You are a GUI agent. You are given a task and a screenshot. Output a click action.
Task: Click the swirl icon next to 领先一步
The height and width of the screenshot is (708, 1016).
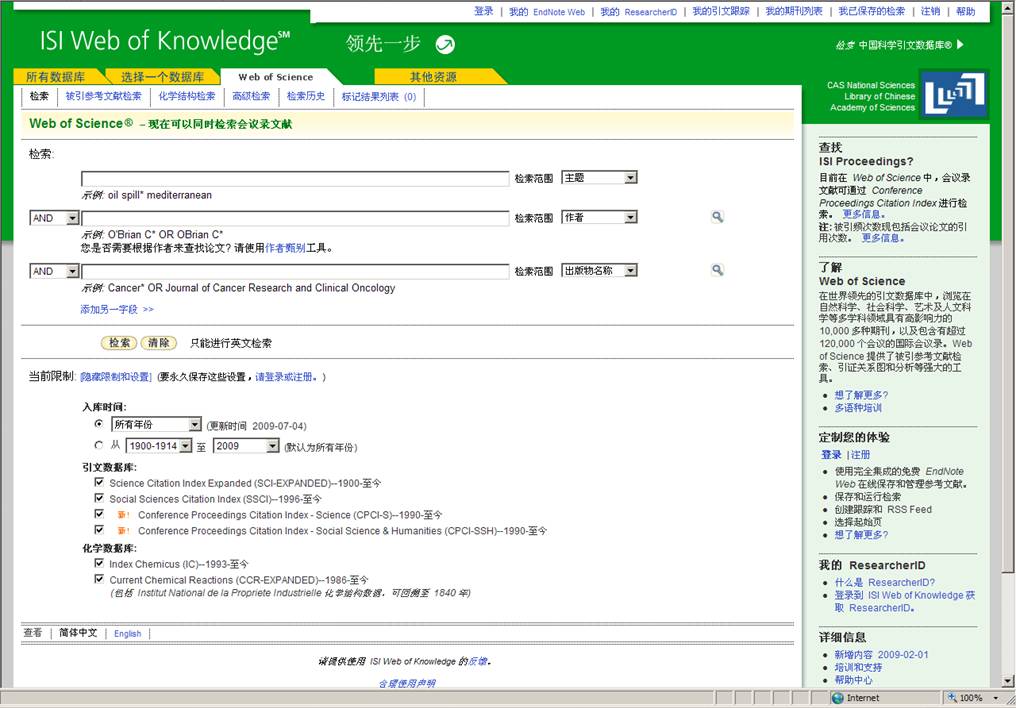446,43
